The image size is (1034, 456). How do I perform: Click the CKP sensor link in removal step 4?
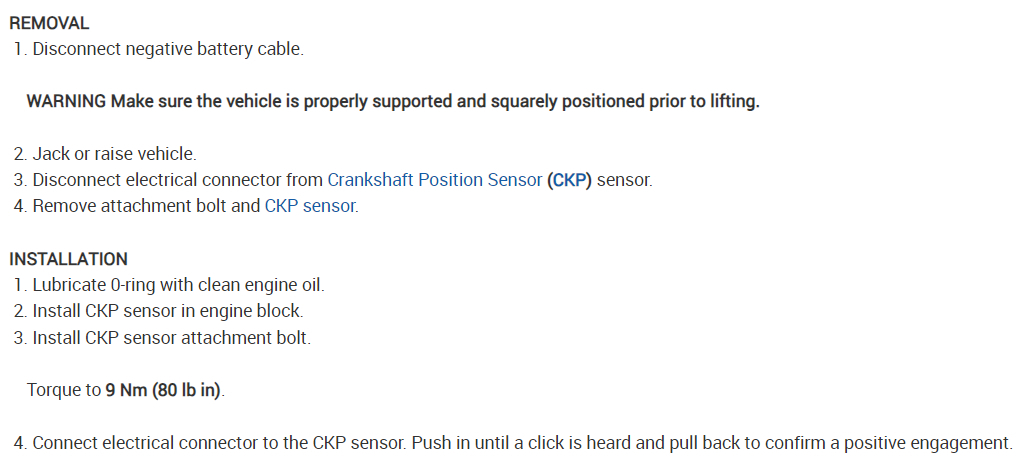[x=310, y=207]
